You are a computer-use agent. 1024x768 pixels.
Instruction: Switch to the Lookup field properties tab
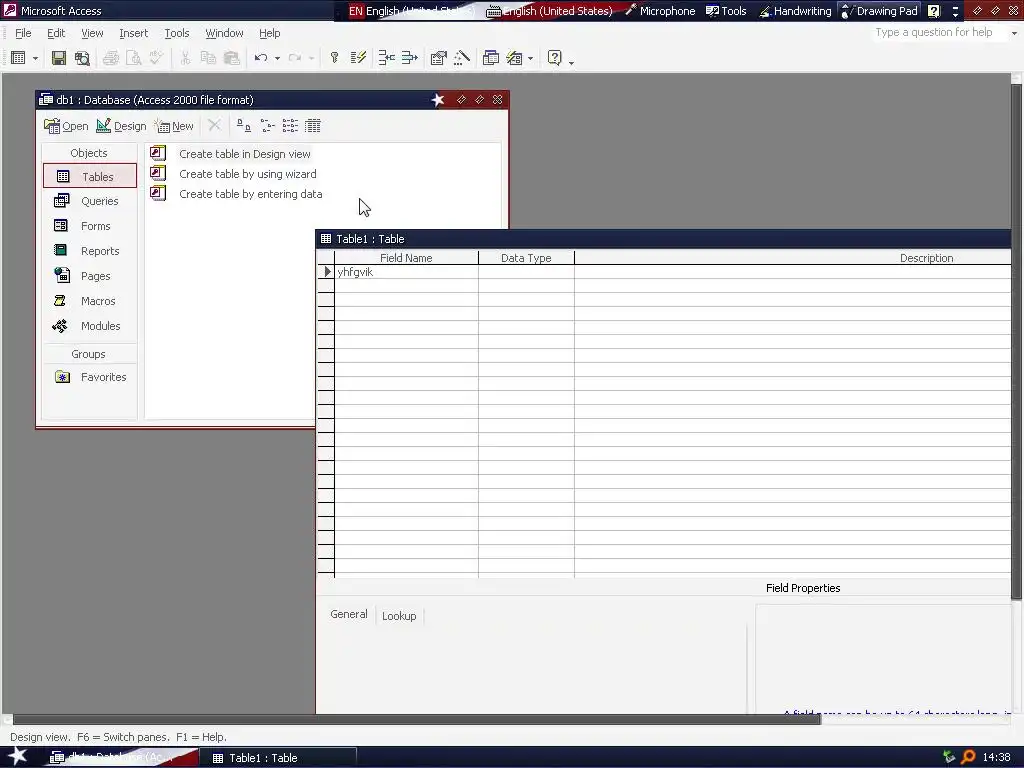coord(399,616)
